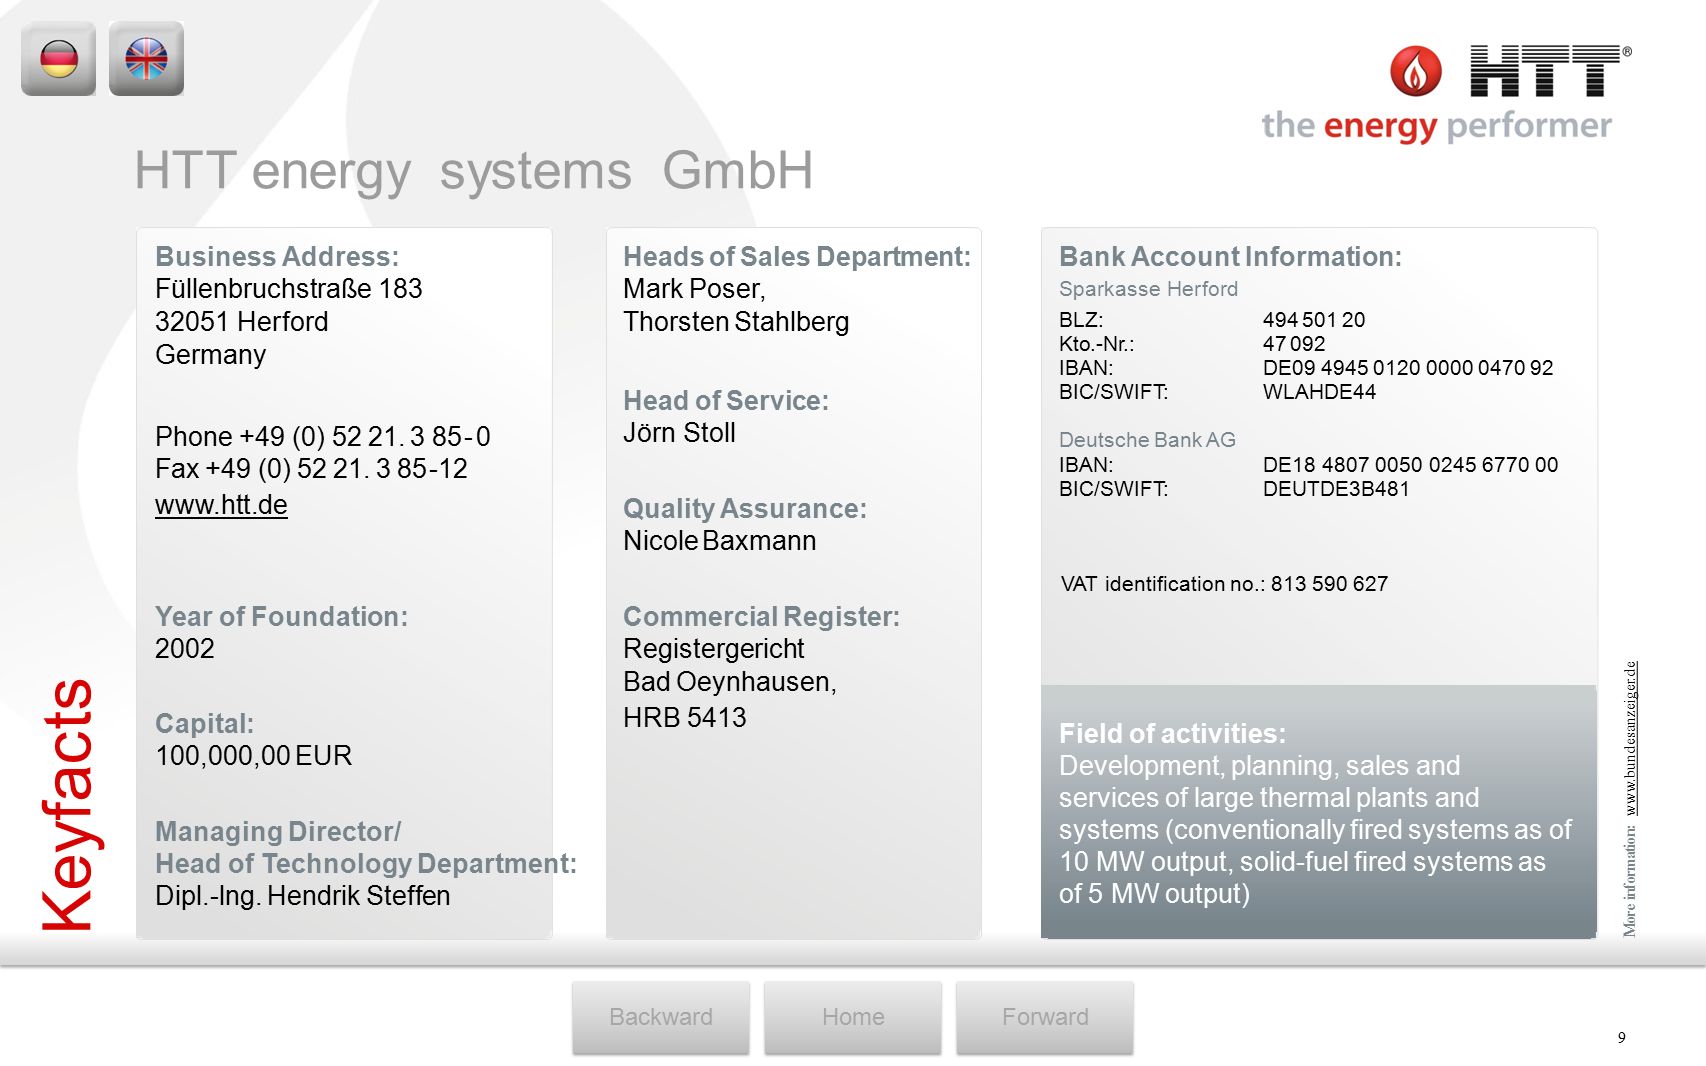Click the name 'Thorsten Stahlberg'

pyautogui.click(x=736, y=322)
